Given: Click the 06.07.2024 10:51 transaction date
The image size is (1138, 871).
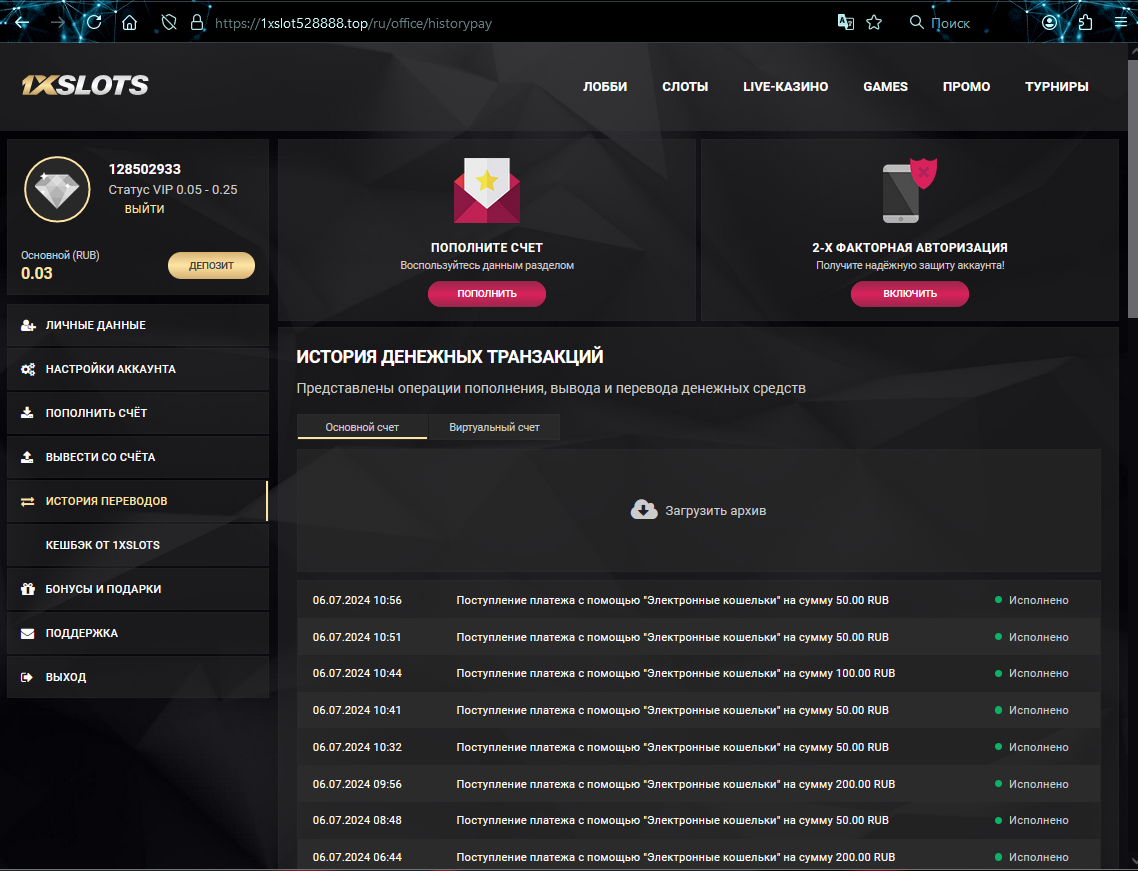Looking at the screenshot, I should pyautogui.click(x=357, y=637).
